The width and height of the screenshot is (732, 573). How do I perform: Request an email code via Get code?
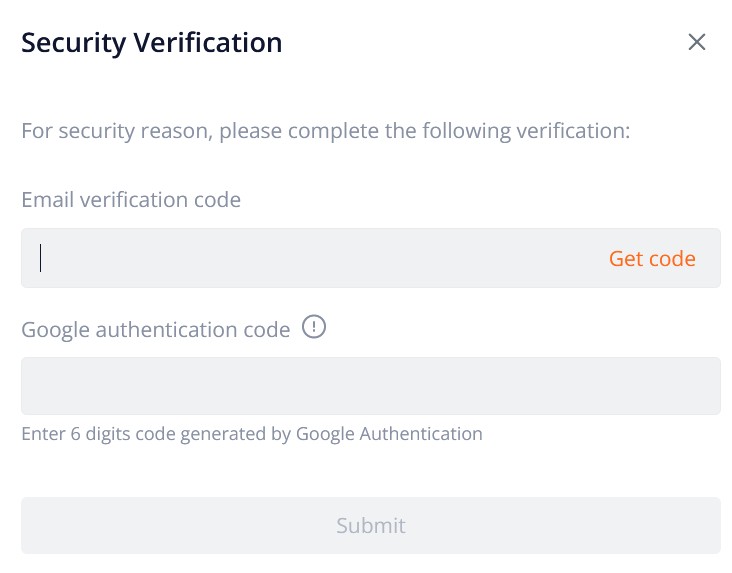tap(652, 258)
